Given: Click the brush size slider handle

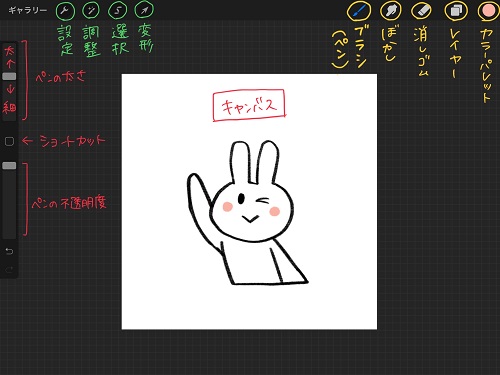Looking at the screenshot, I should (x=9, y=76).
